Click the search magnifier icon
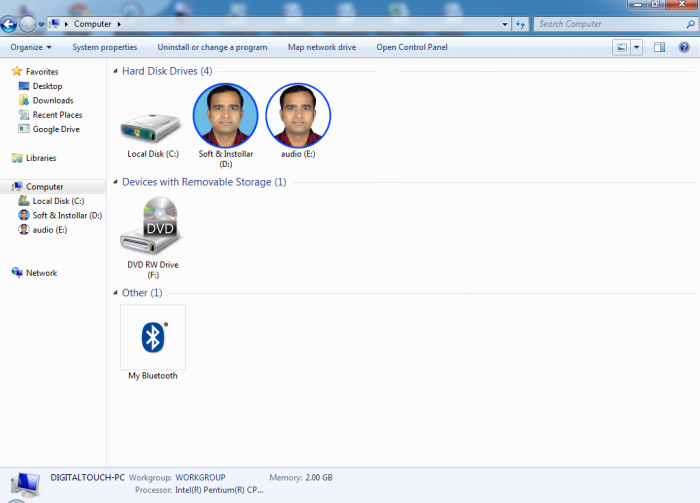This screenshot has width=700, height=503. pyautogui.click(x=690, y=24)
